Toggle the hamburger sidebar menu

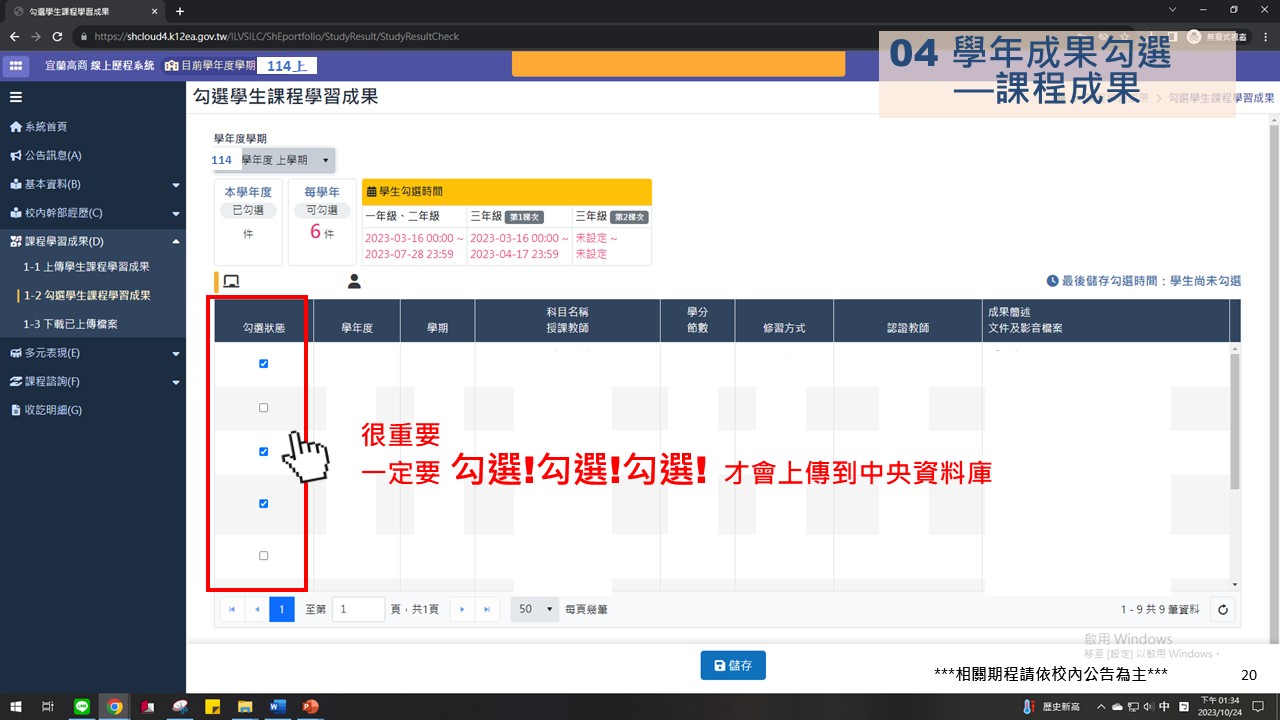(16, 97)
